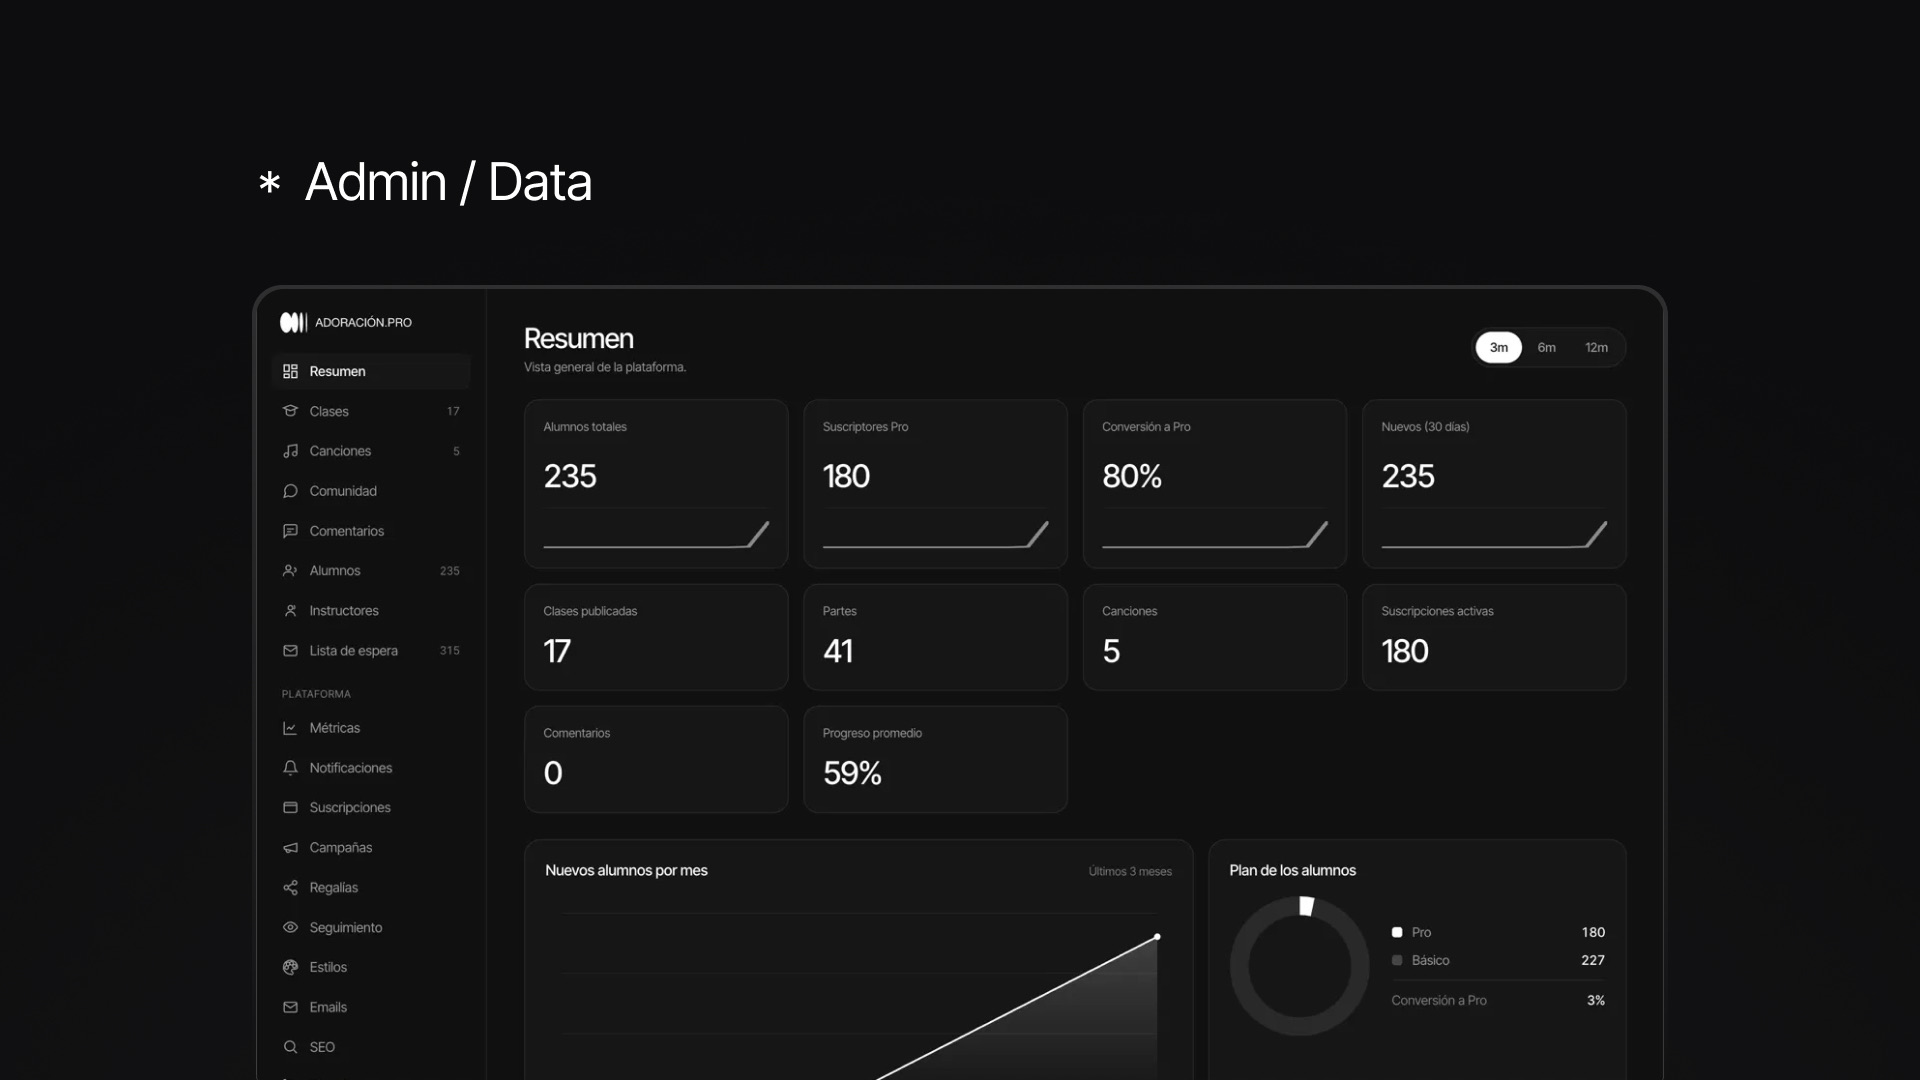Click the Campañas megaphone icon
Image resolution: width=1920 pixels, height=1080 pixels.
290,848
